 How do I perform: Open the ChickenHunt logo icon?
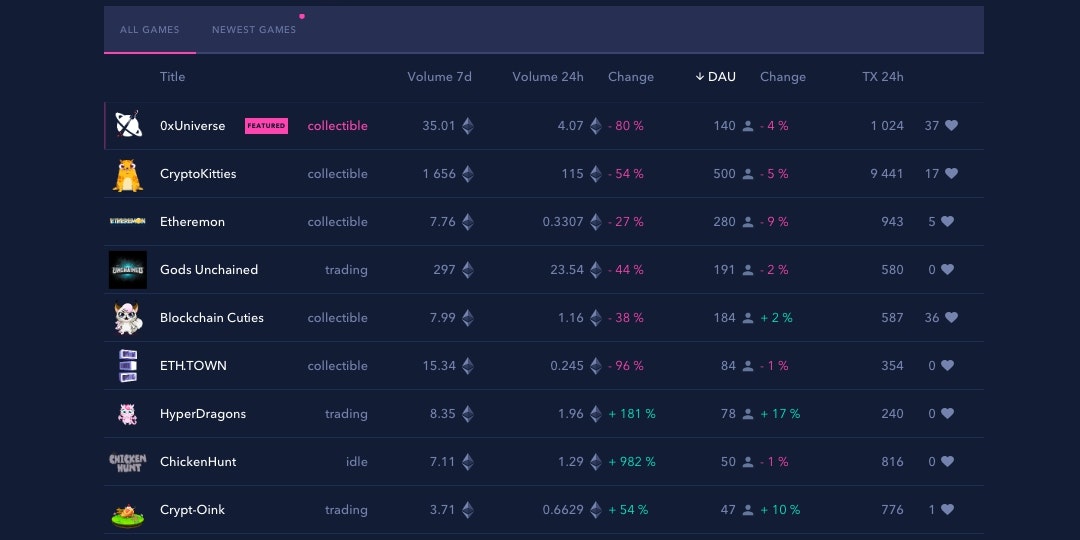(x=128, y=461)
